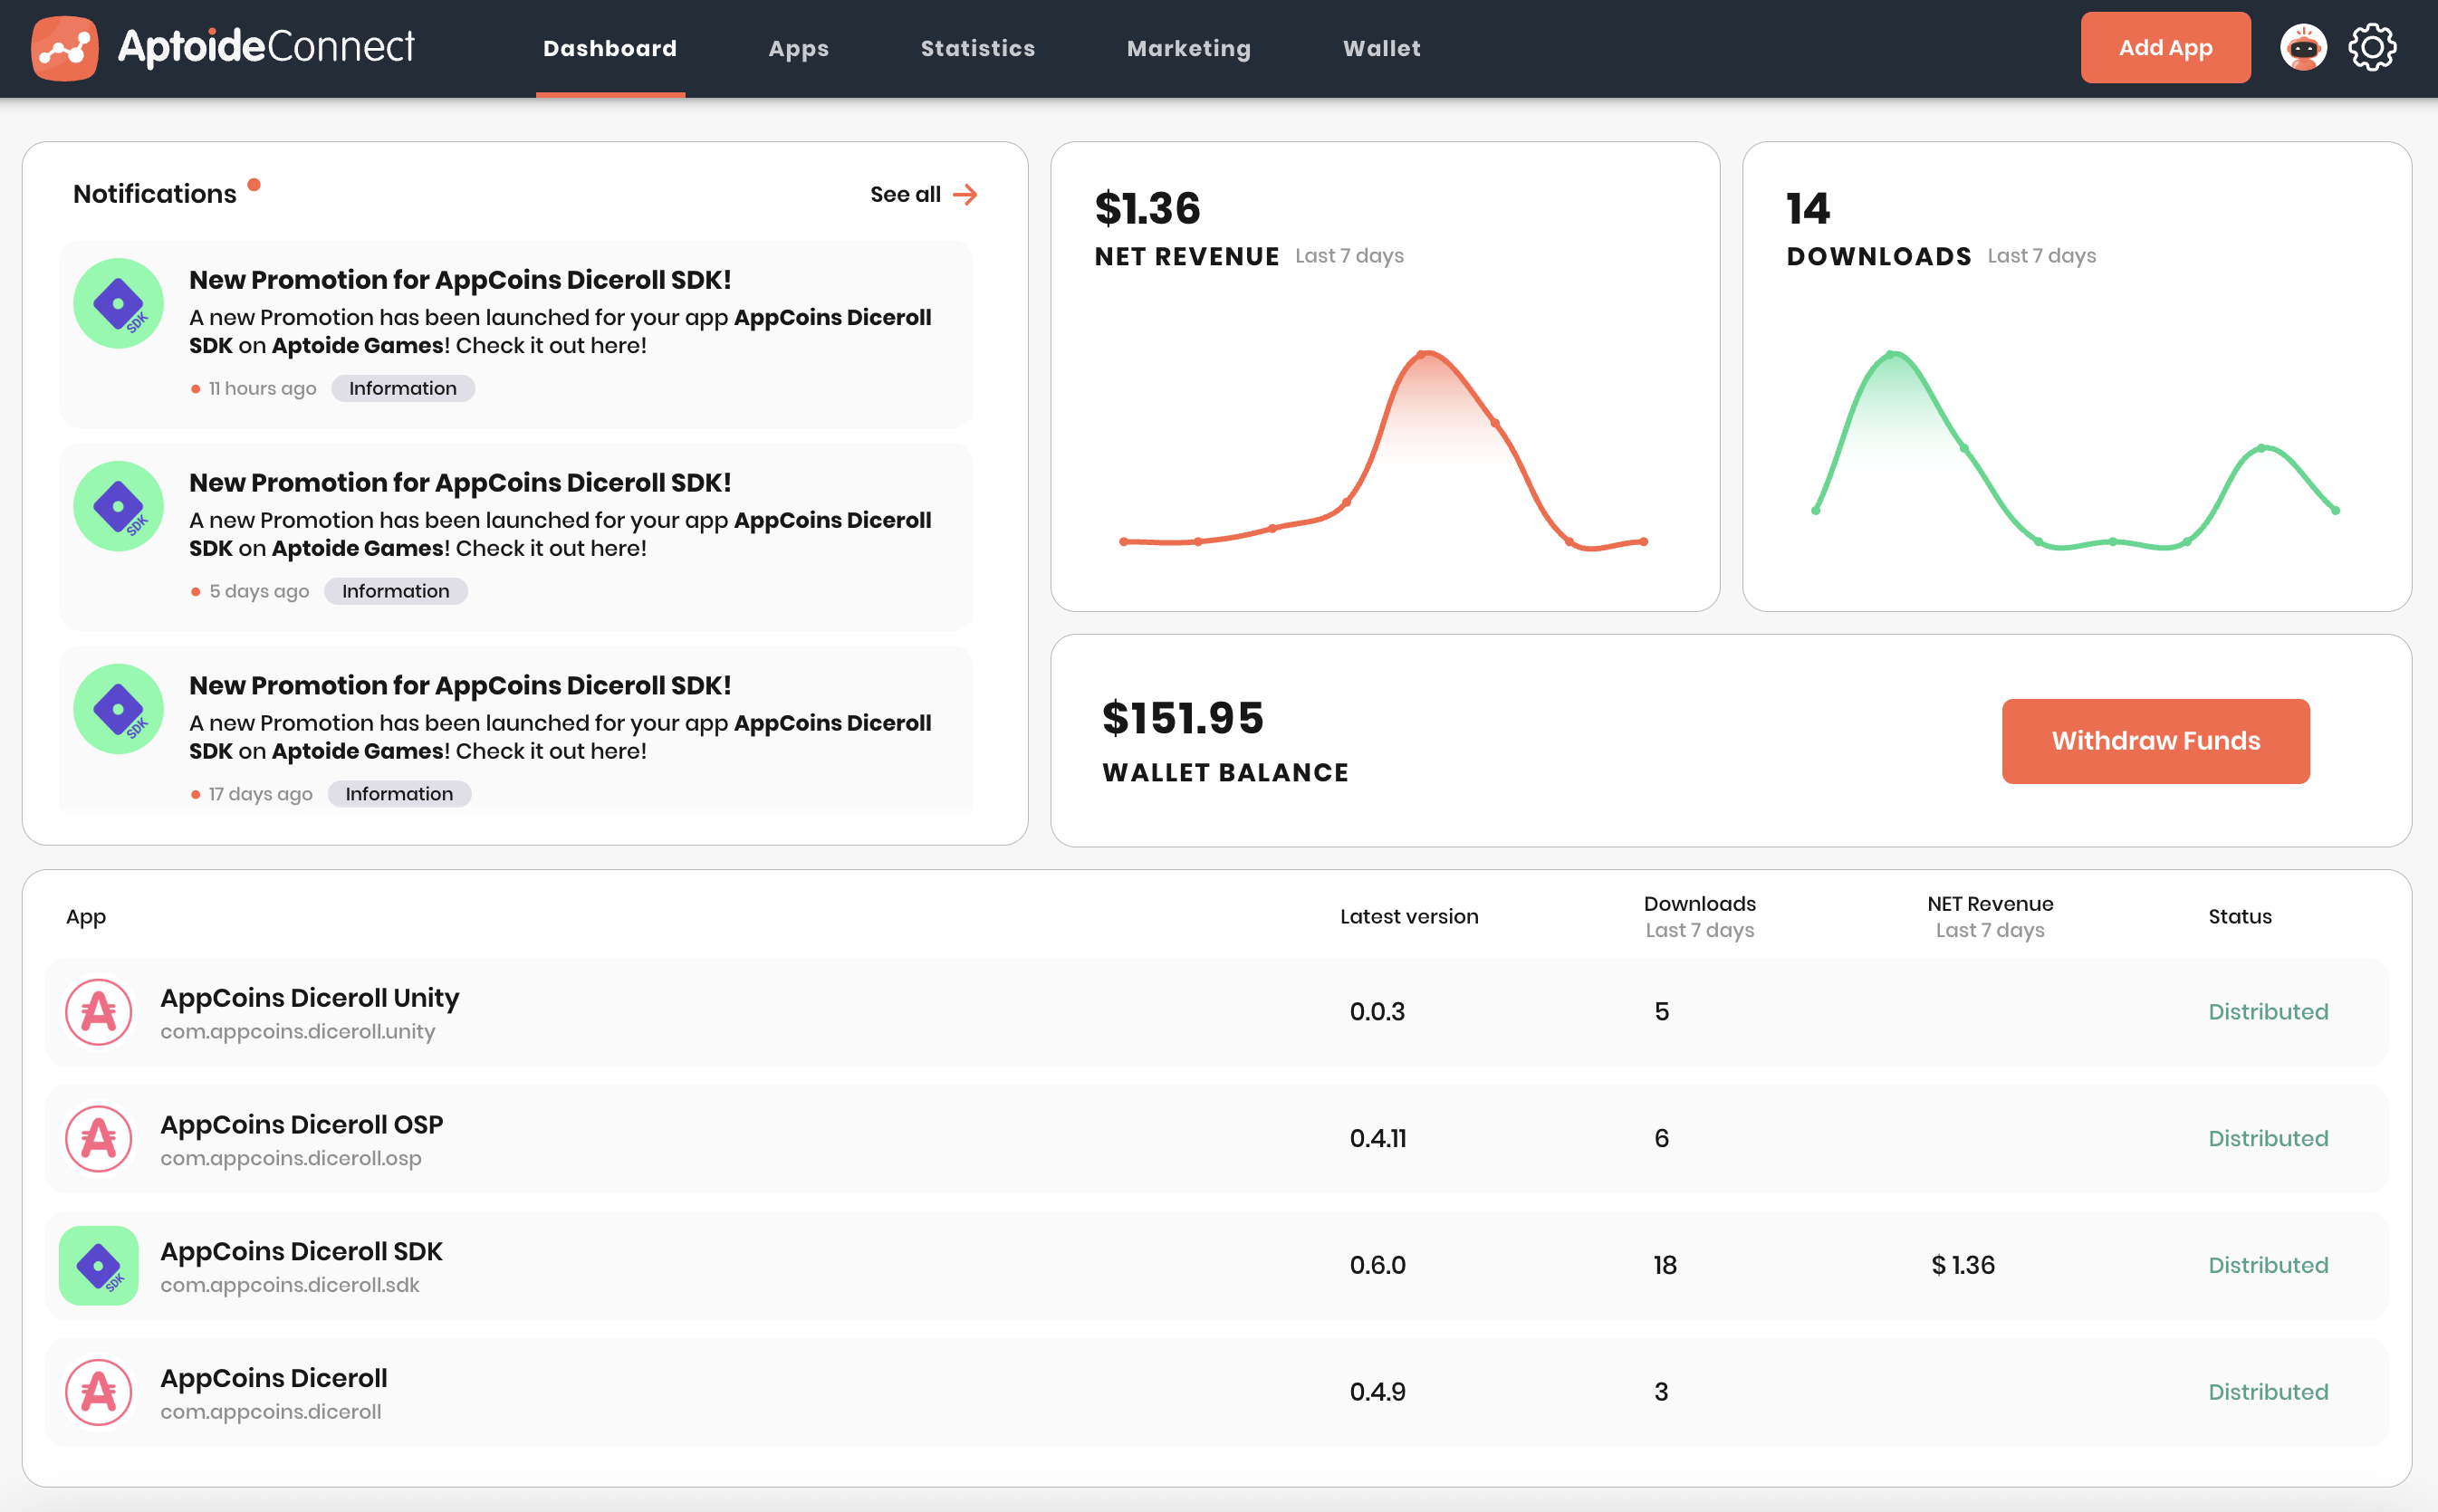Open the Statistics tab
Screen dimensions: 2438x1512
(977, 48)
